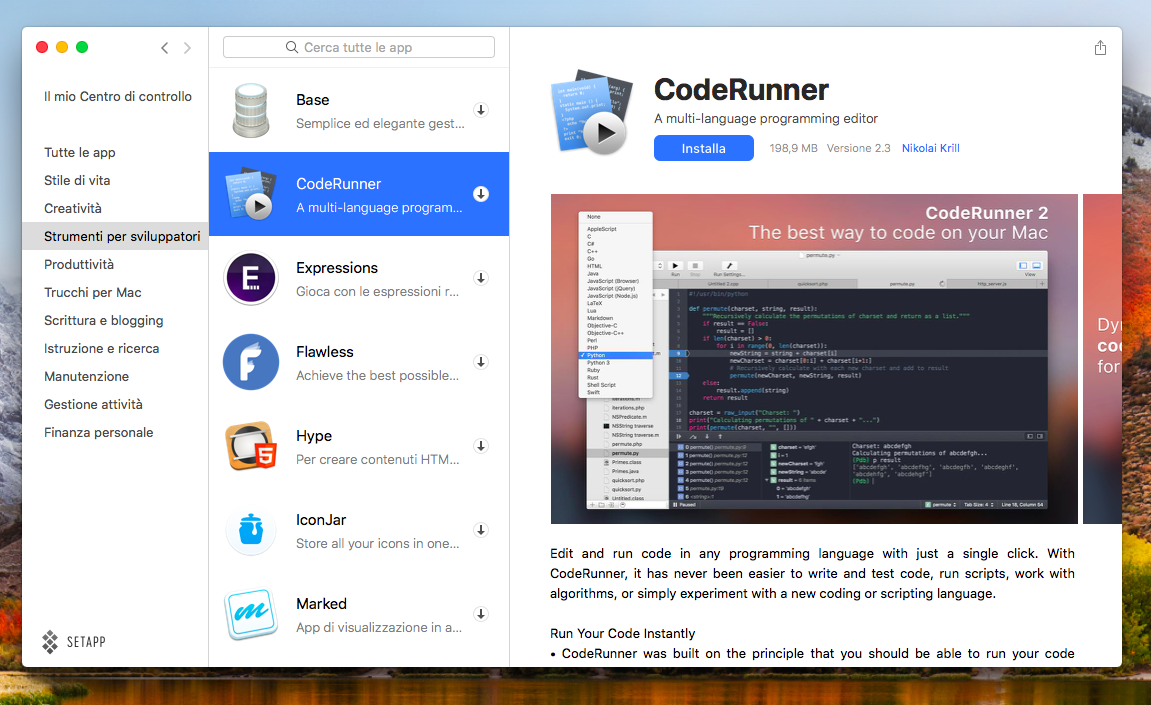This screenshot has width=1151, height=705.
Task: Click the Marked app icon
Action: (251, 614)
